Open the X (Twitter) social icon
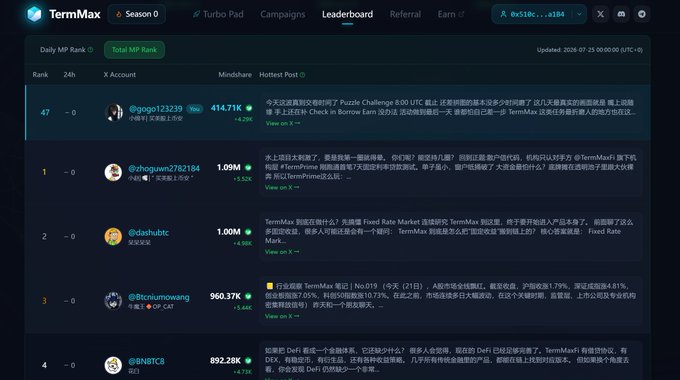 point(600,14)
